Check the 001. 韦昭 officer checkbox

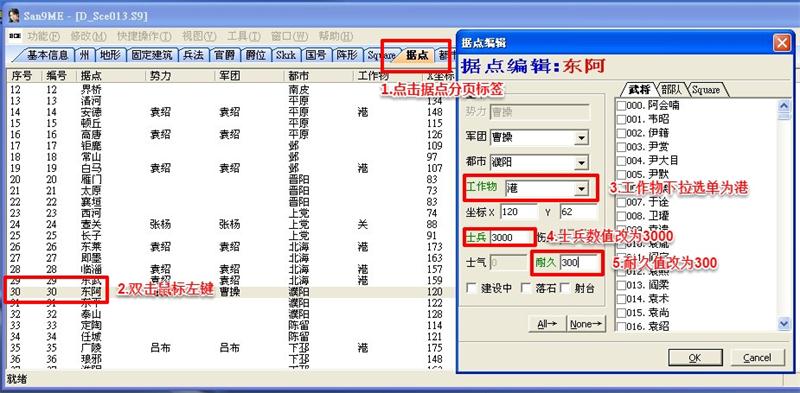pos(621,119)
